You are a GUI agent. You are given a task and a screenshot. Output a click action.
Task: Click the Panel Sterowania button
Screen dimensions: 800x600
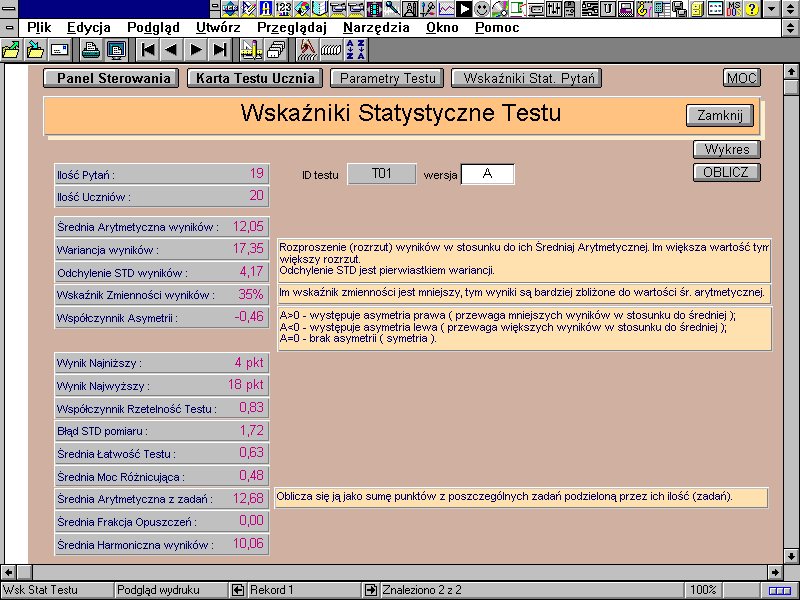112,78
